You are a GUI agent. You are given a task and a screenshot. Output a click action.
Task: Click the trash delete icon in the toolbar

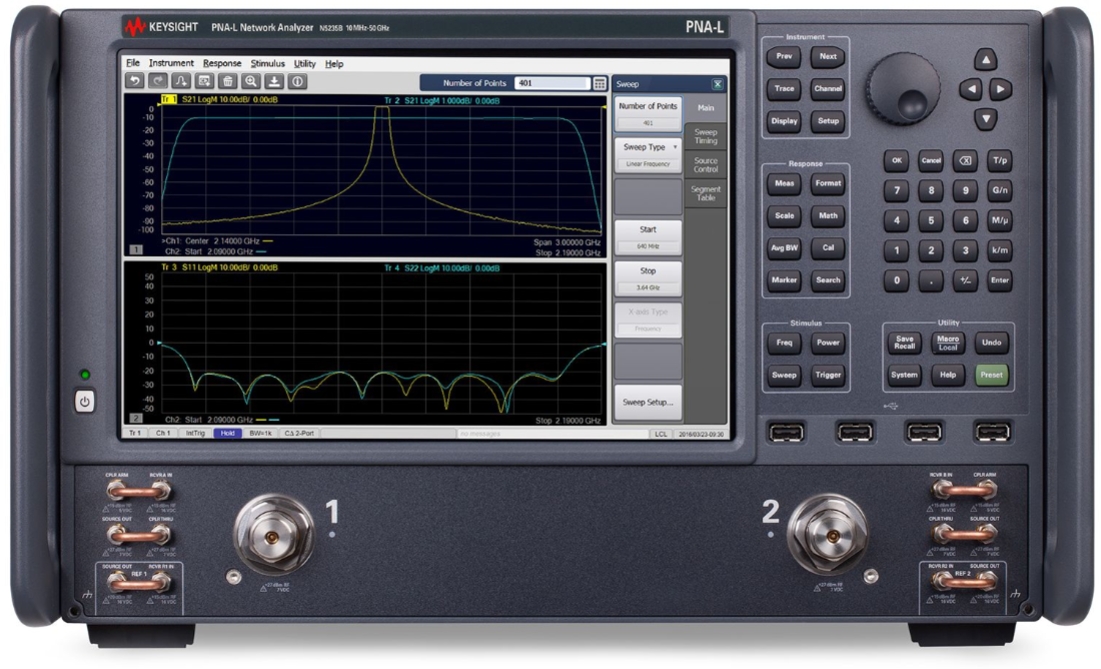(228, 81)
